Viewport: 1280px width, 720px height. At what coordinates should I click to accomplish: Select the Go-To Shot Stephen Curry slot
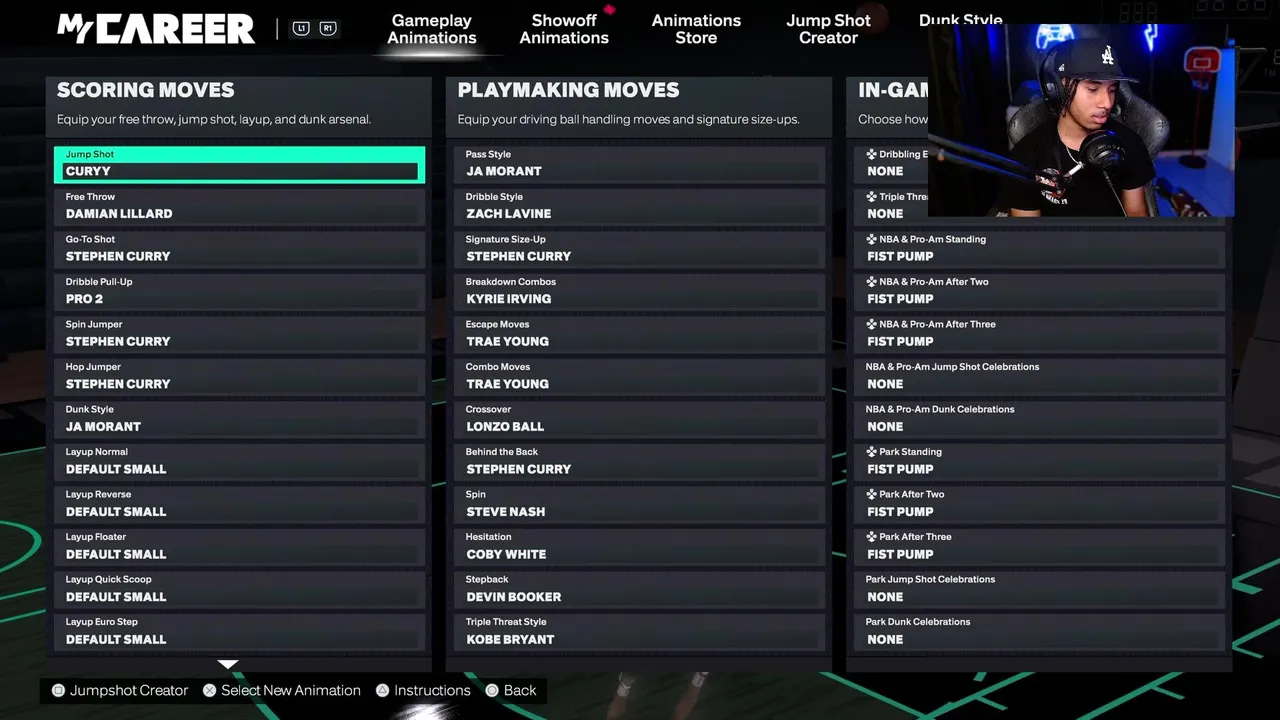(x=239, y=249)
